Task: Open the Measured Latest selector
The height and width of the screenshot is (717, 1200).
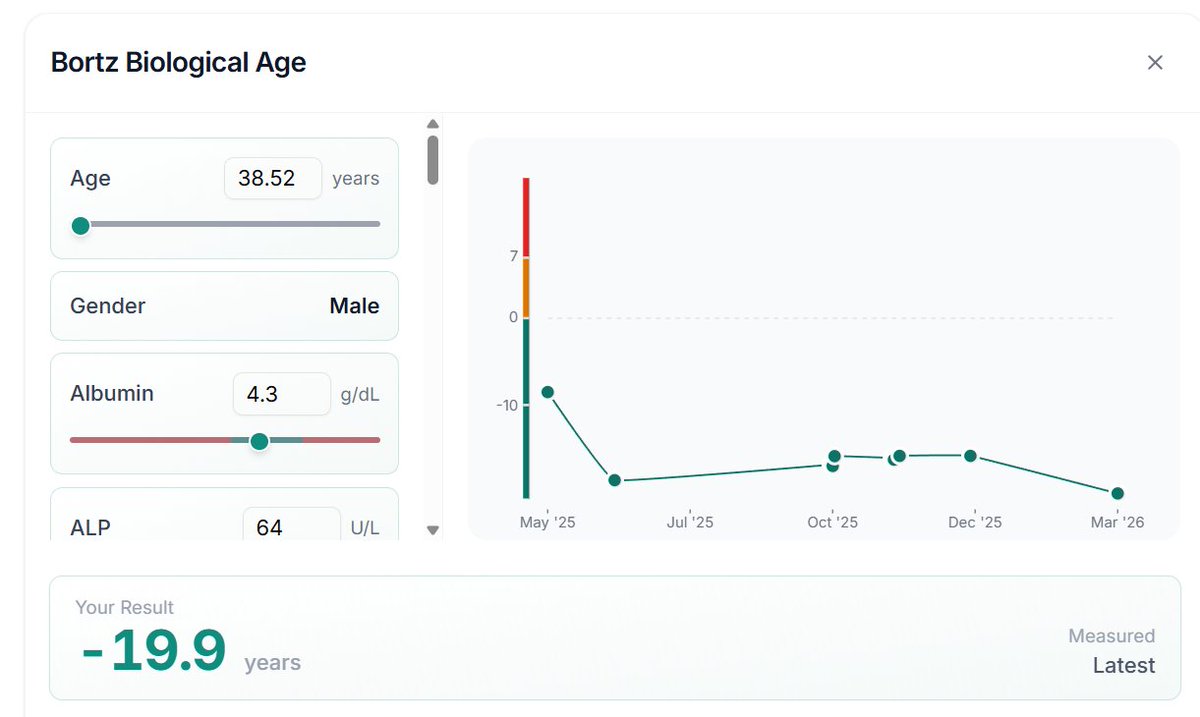Action: [x=1111, y=651]
